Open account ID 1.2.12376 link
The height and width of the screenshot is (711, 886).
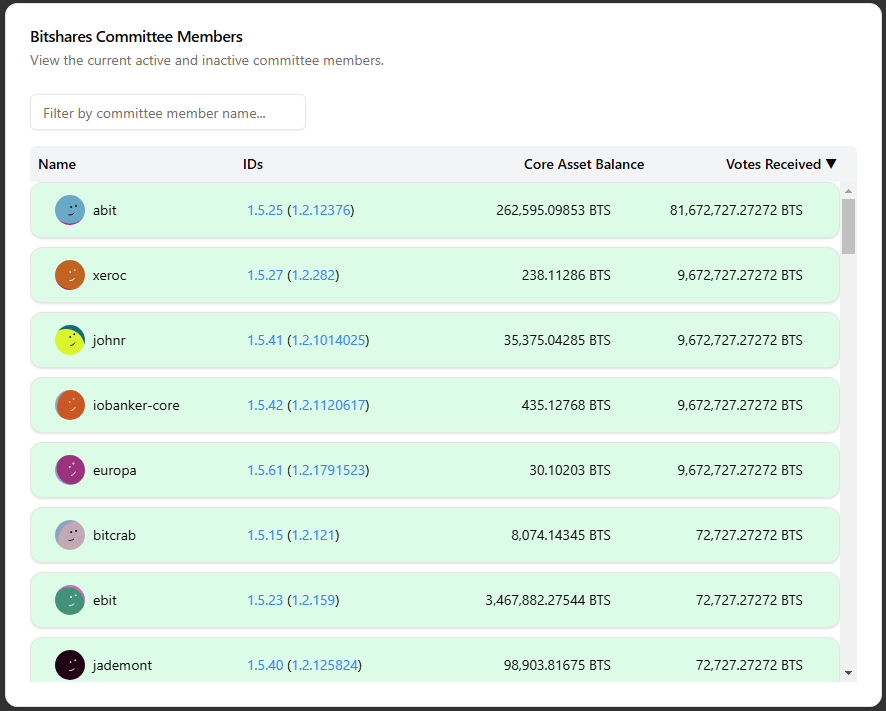click(321, 210)
